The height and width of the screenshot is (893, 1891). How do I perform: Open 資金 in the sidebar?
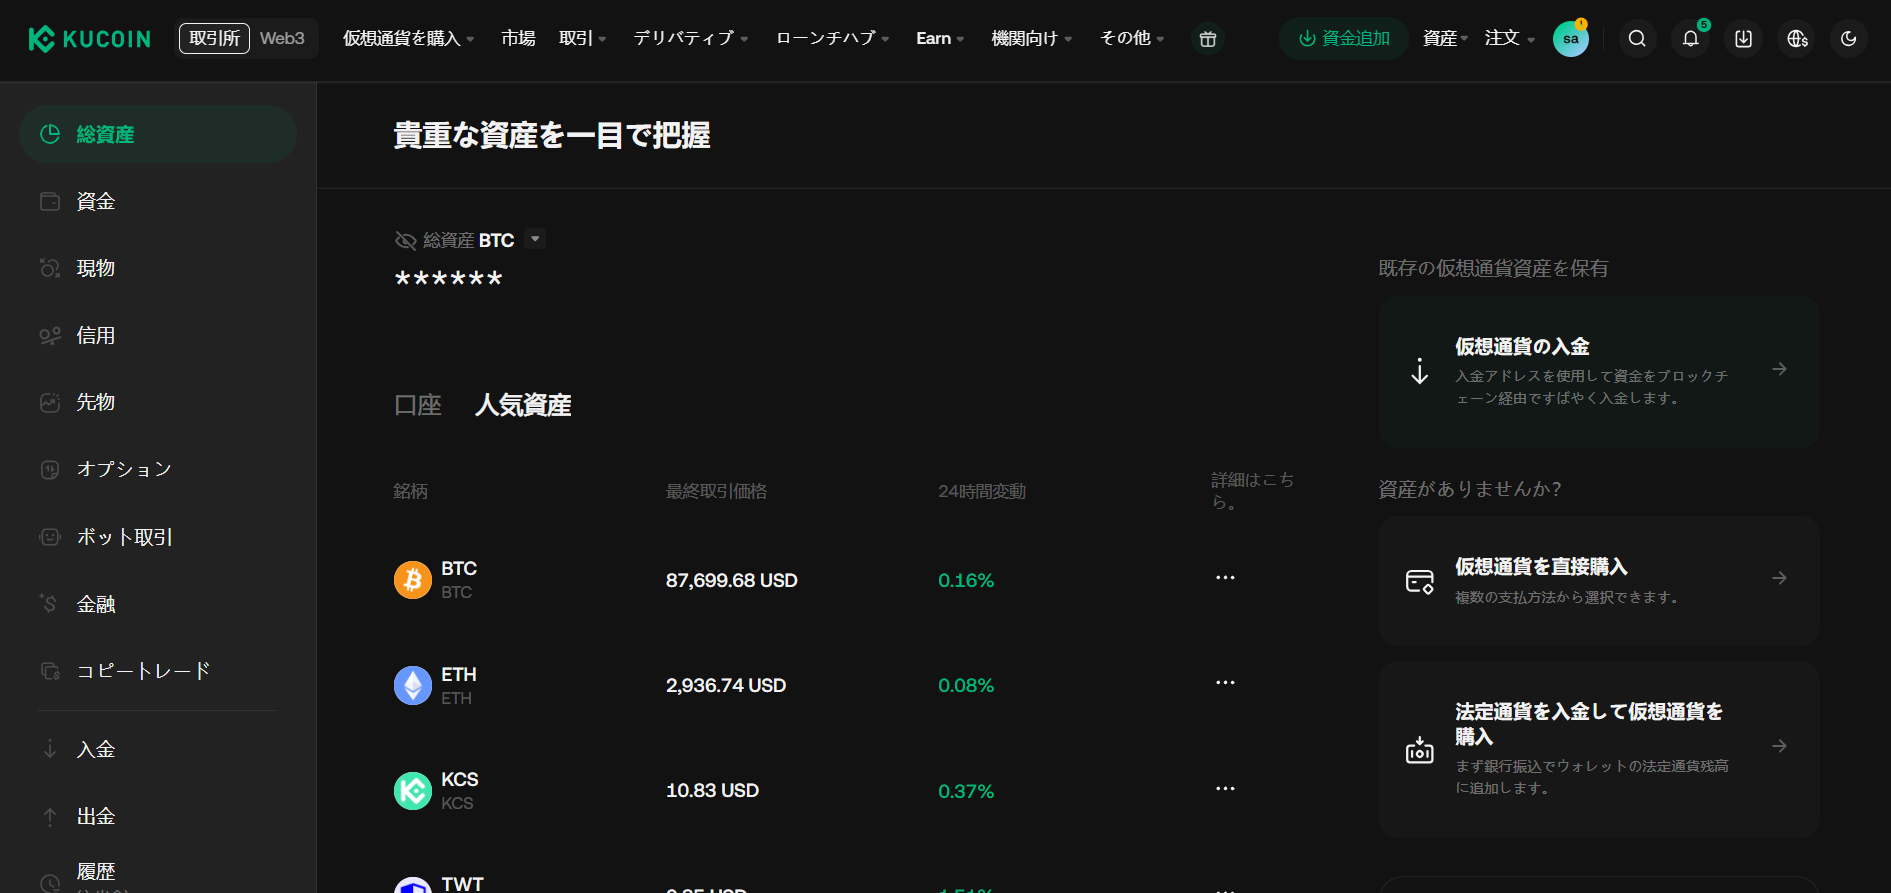[x=158, y=201]
